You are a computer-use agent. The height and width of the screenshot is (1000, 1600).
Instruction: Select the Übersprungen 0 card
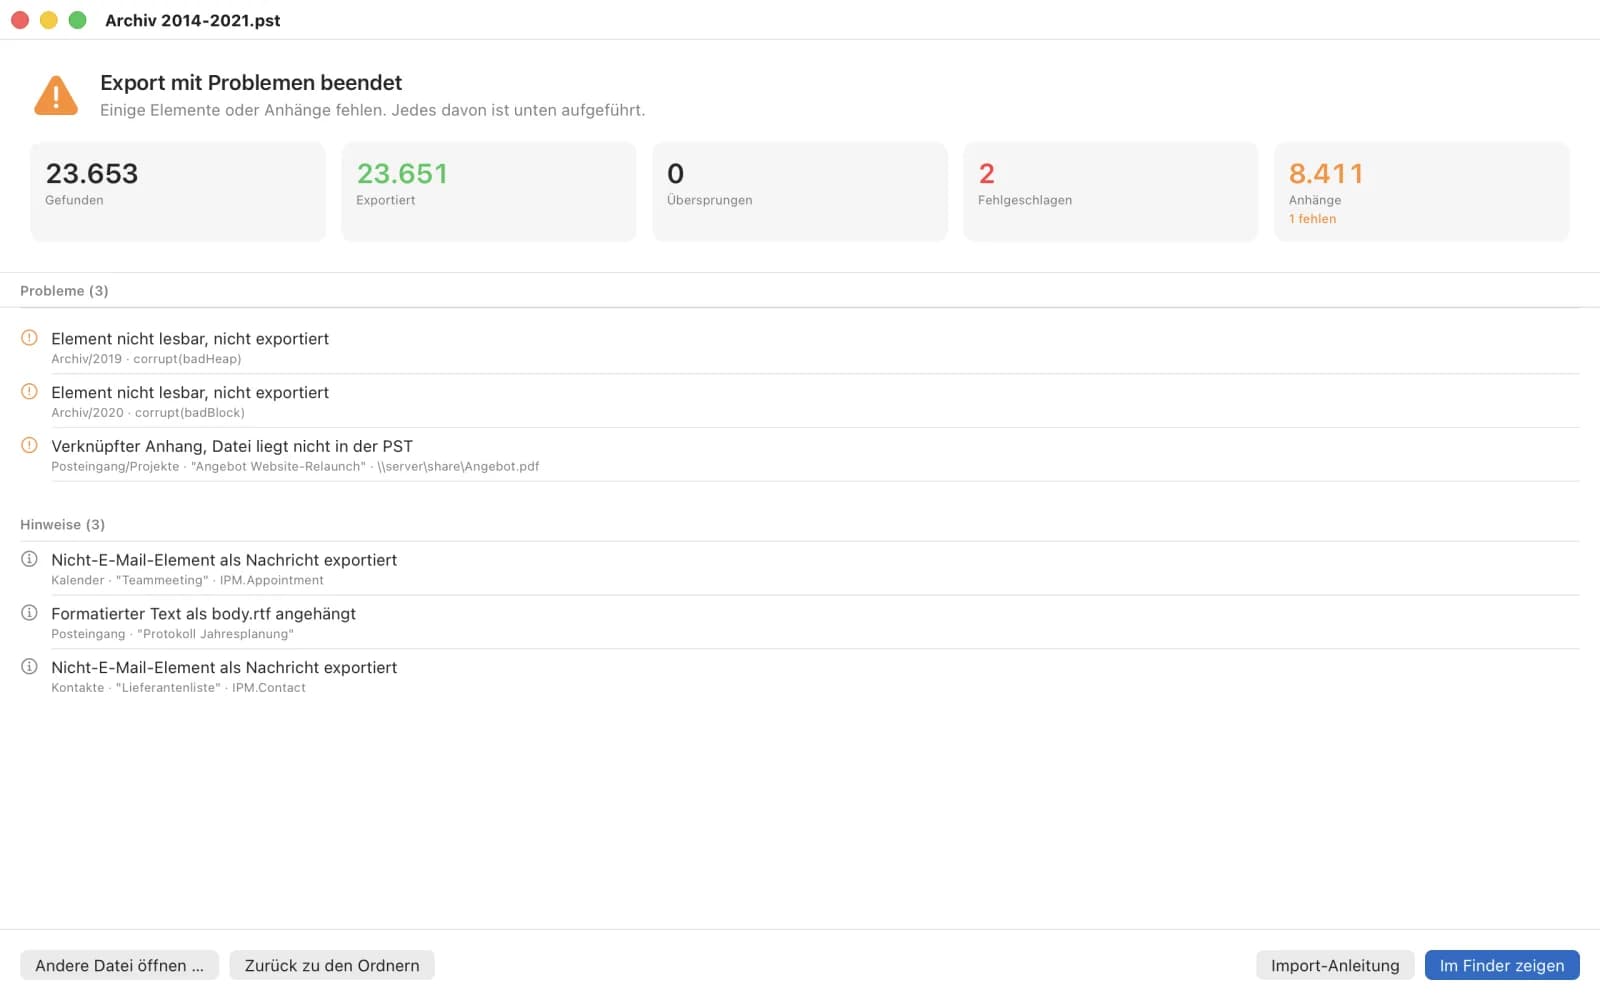(x=800, y=192)
